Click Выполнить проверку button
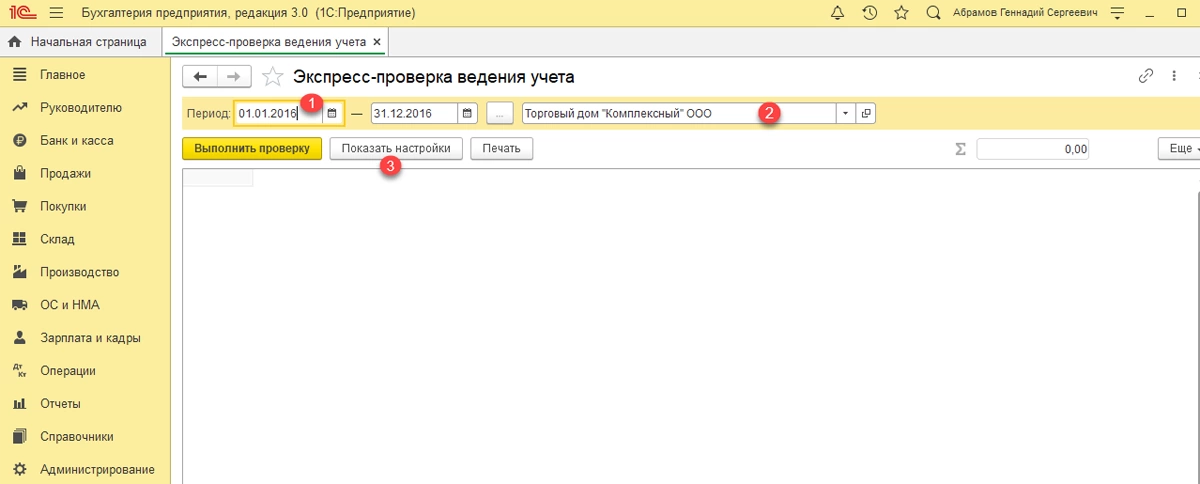This screenshot has height=484, width=1200. point(252,148)
